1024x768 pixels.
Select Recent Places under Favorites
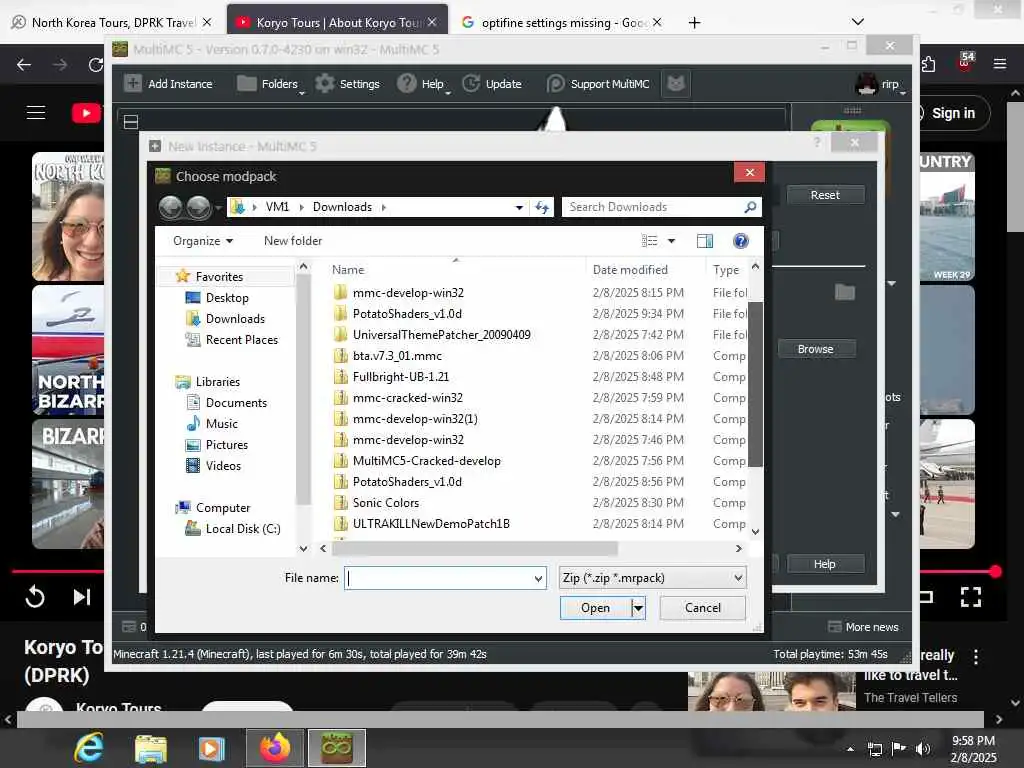(x=242, y=340)
